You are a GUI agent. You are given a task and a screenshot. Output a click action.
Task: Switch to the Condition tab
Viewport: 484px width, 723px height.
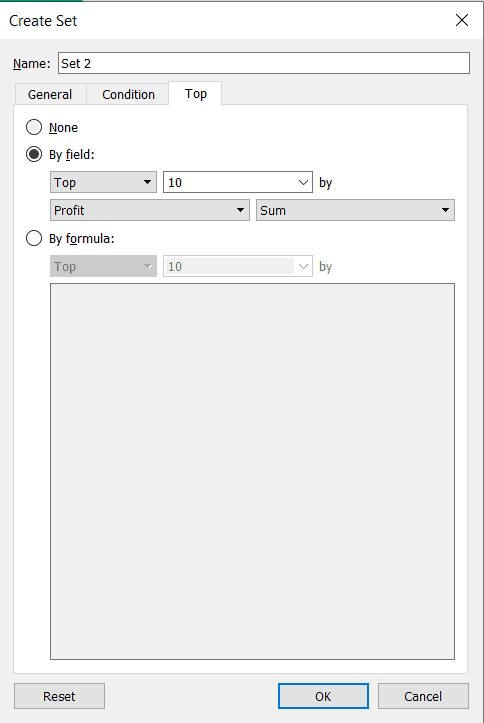tap(128, 94)
